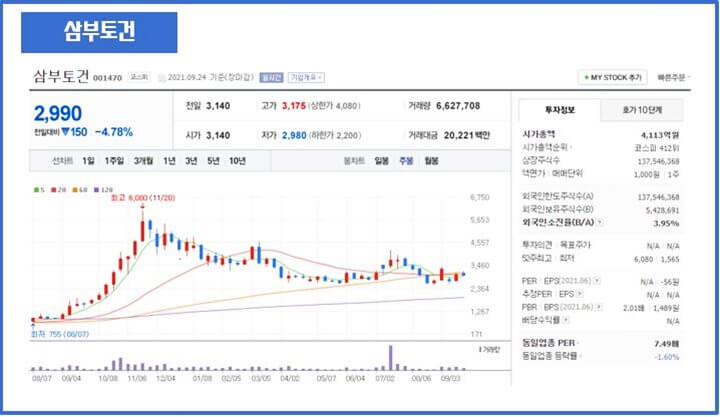Screen dimensions: 720x417
Task: Switch candle chart to 월봉
Action: click(431, 161)
